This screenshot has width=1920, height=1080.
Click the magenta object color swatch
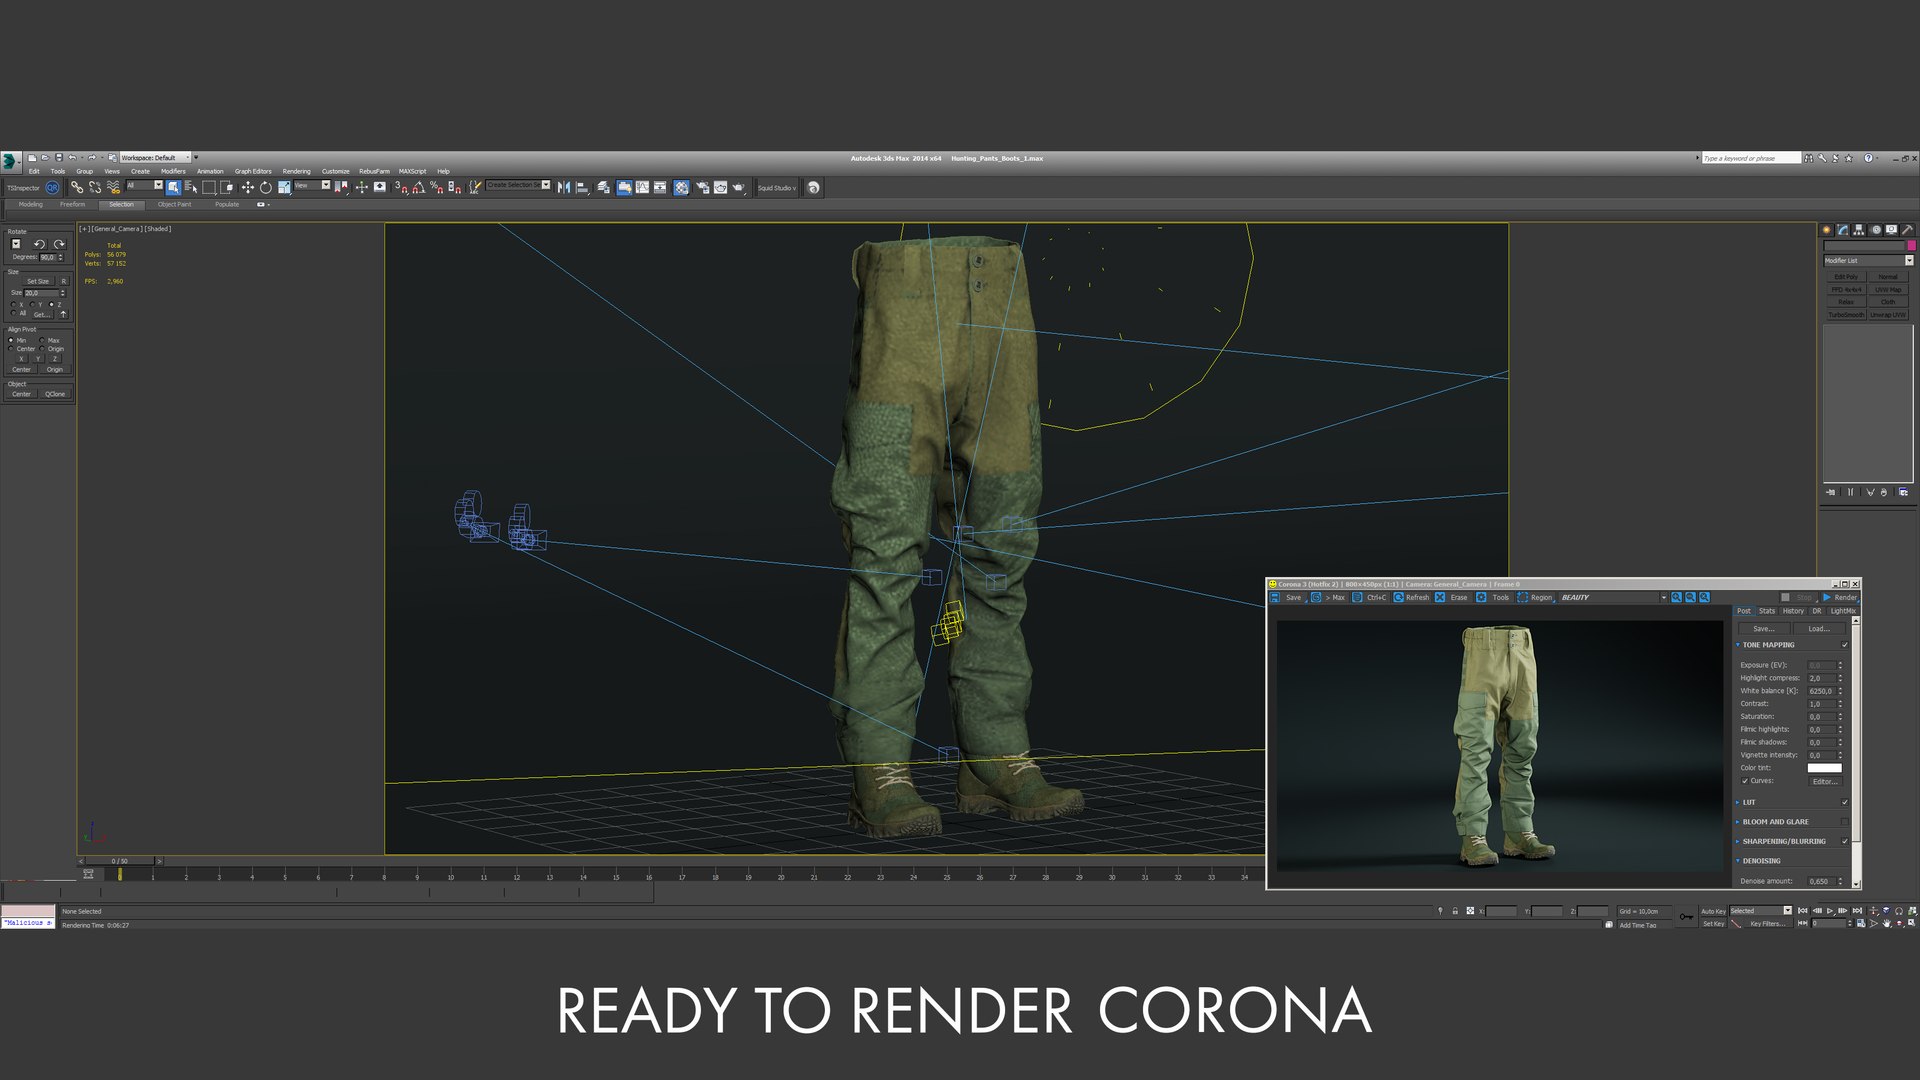coord(1911,245)
